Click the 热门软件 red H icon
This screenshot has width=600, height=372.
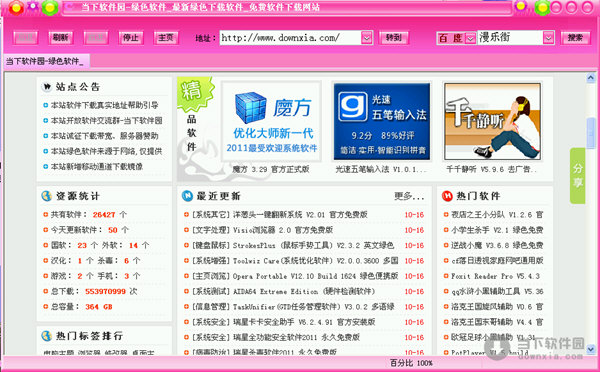click(x=447, y=196)
